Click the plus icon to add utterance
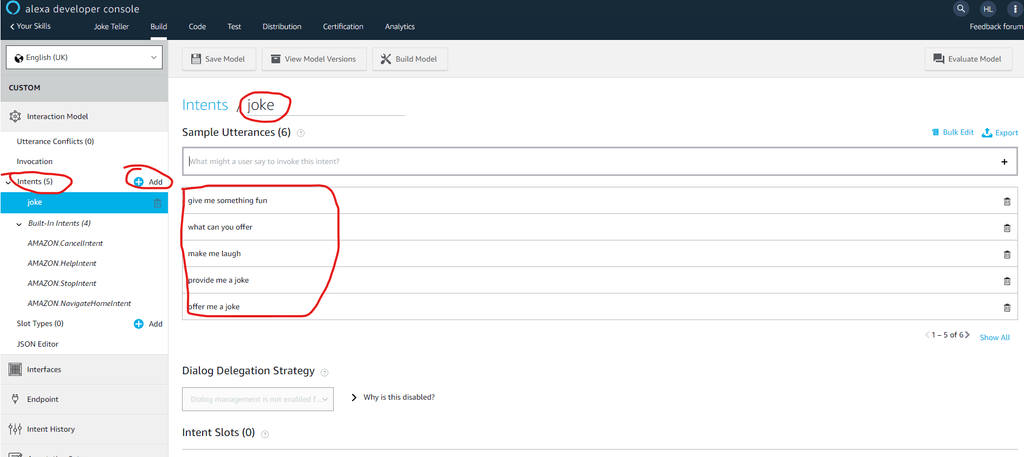Image resolution: width=1024 pixels, height=457 pixels. click(x=1004, y=161)
